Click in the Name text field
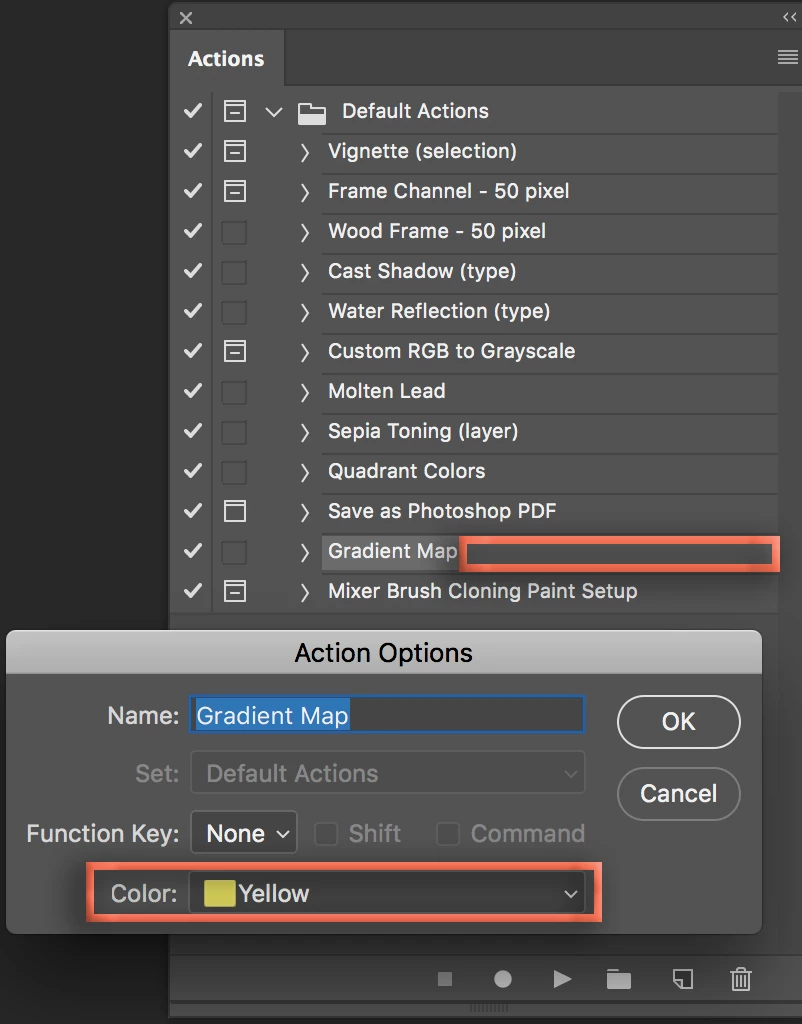This screenshot has width=802, height=1024. point(386,716)
